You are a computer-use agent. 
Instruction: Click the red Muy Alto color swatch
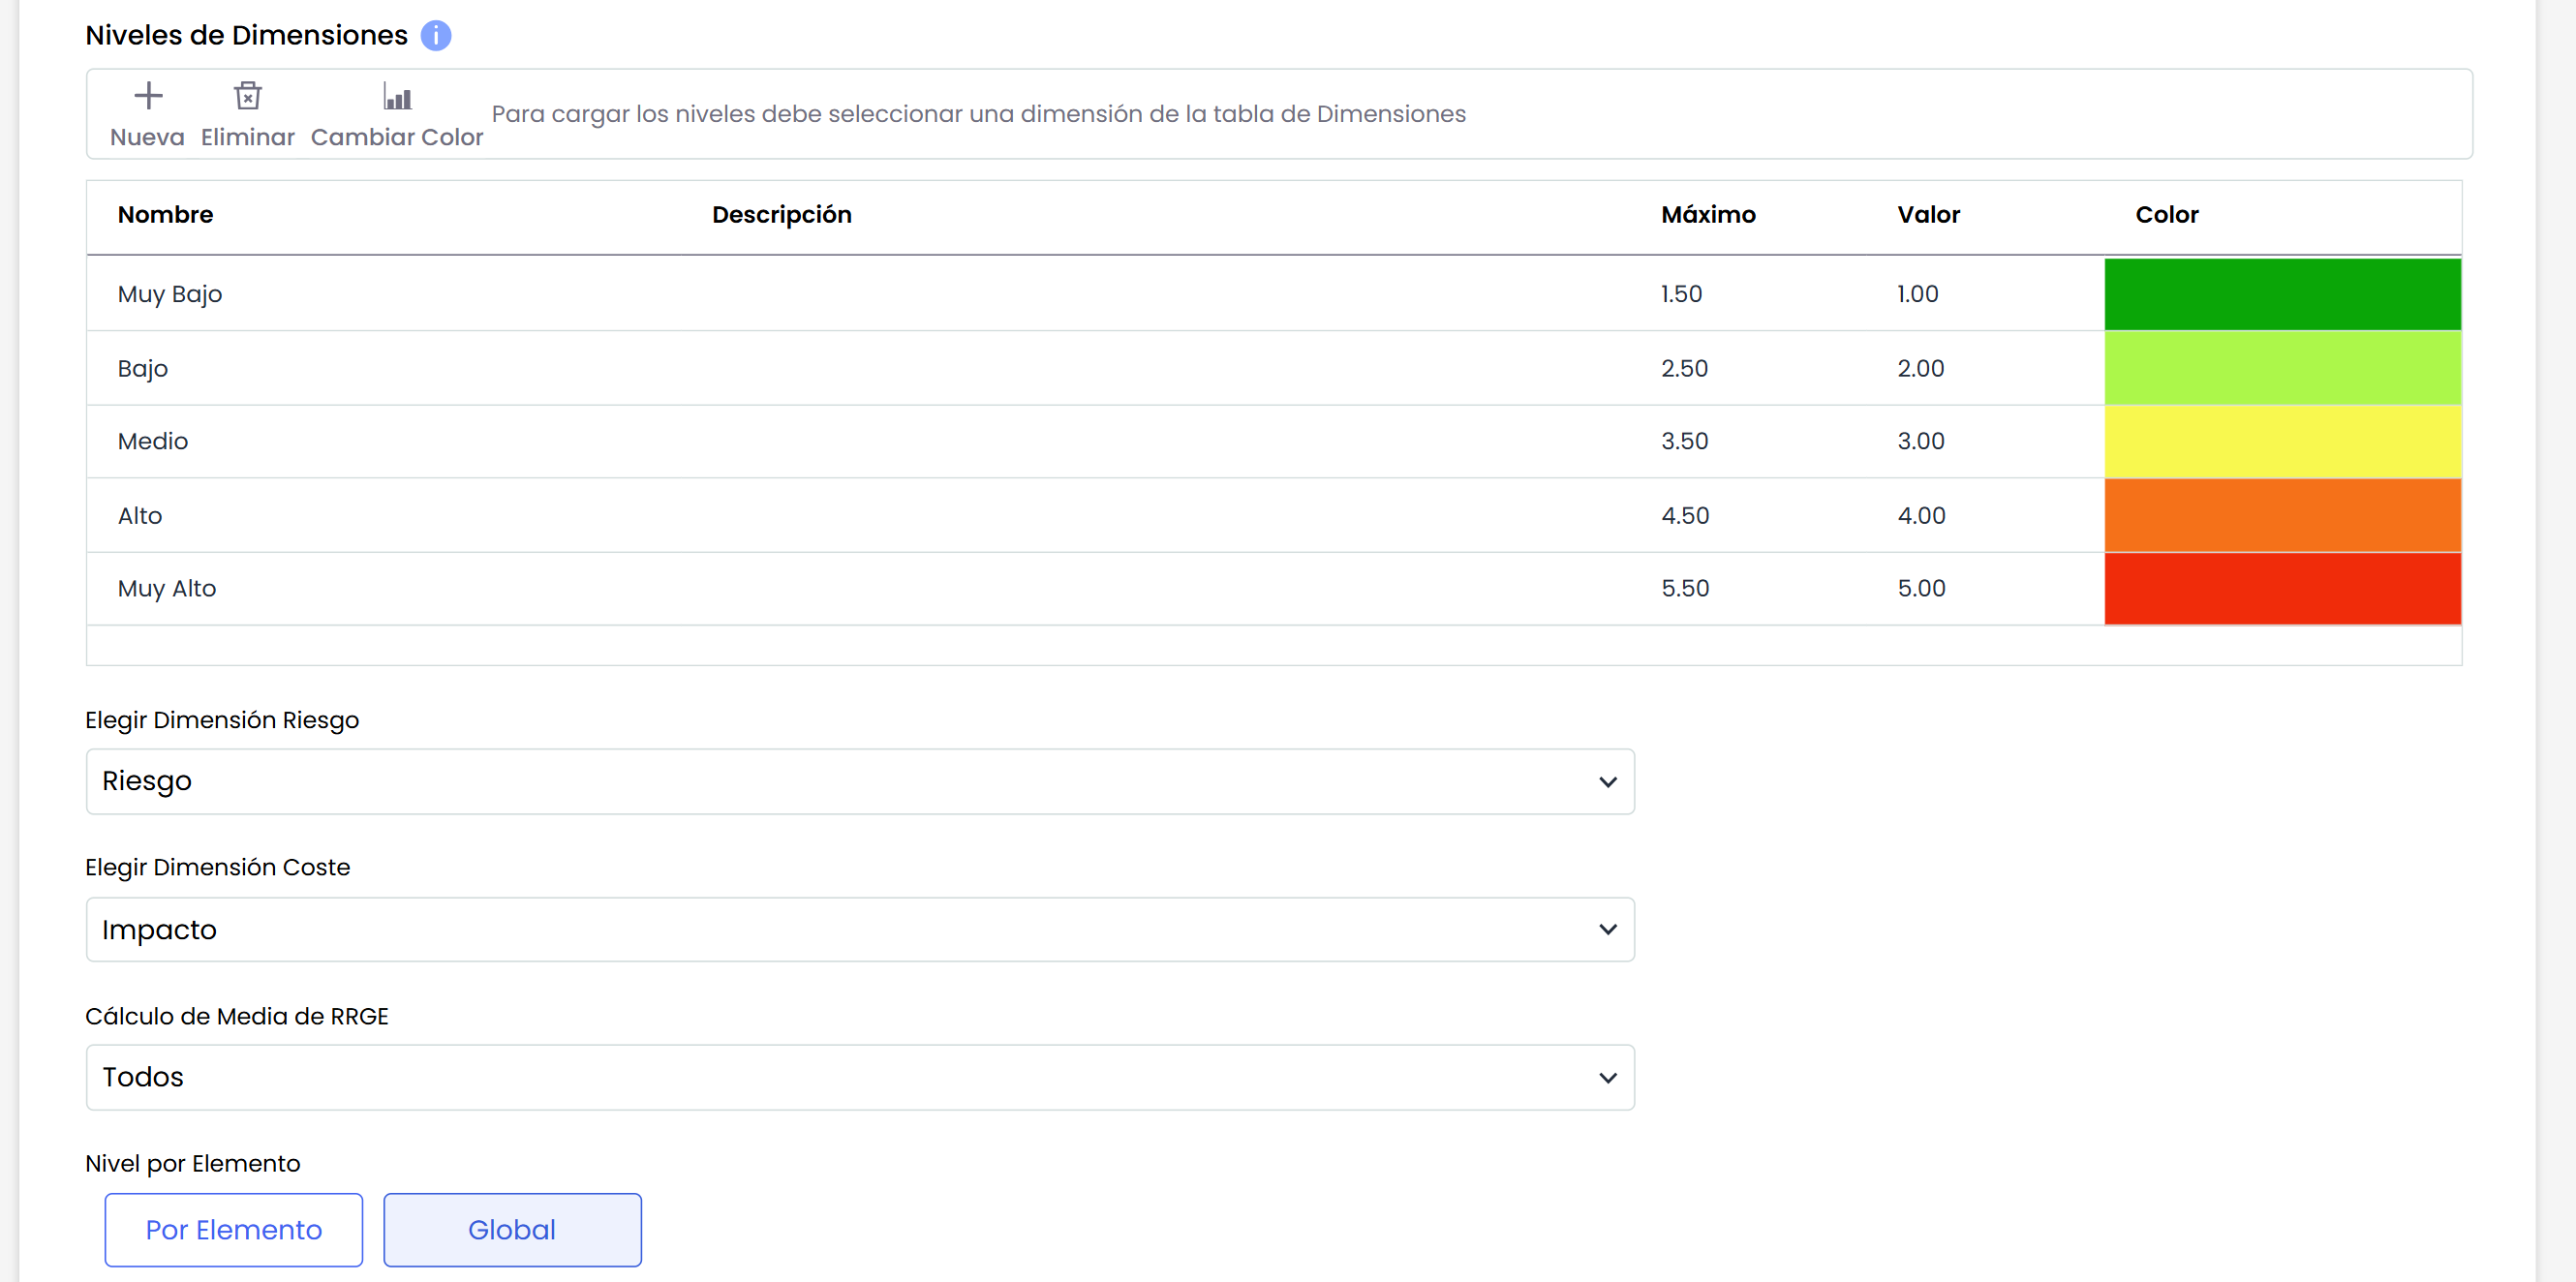[x=2282, y=589]
